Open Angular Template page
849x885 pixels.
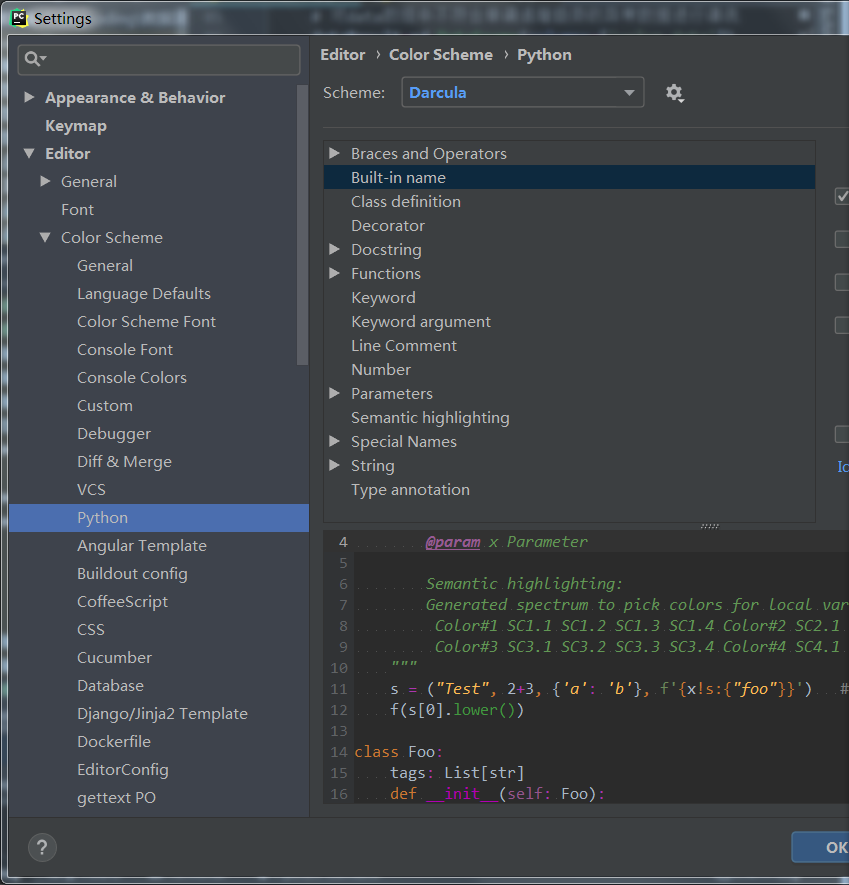pyautogui.click(x=142, y=545)
